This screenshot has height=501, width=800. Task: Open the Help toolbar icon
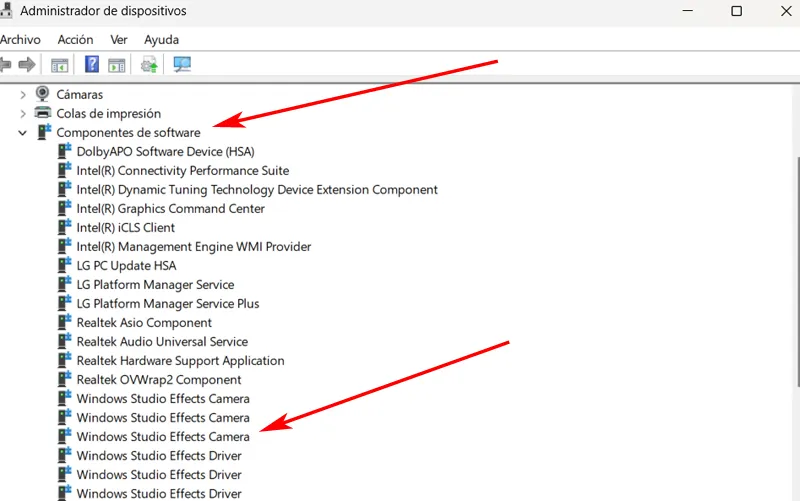pos(92,65)
